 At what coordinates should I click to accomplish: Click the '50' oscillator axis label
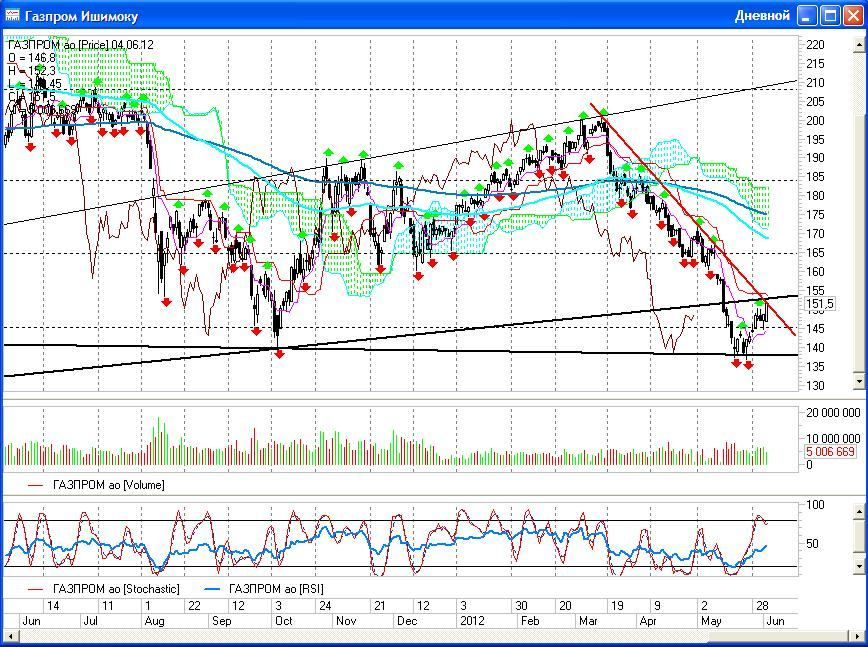tap(812, 544)
